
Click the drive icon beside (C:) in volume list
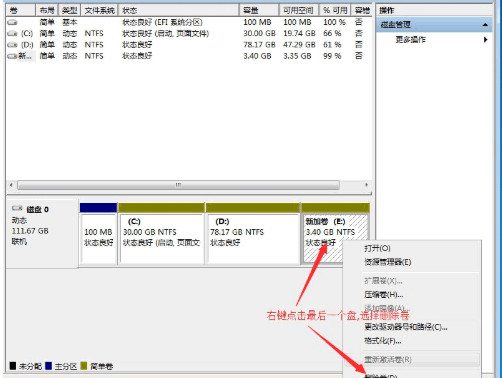[12, 33]
